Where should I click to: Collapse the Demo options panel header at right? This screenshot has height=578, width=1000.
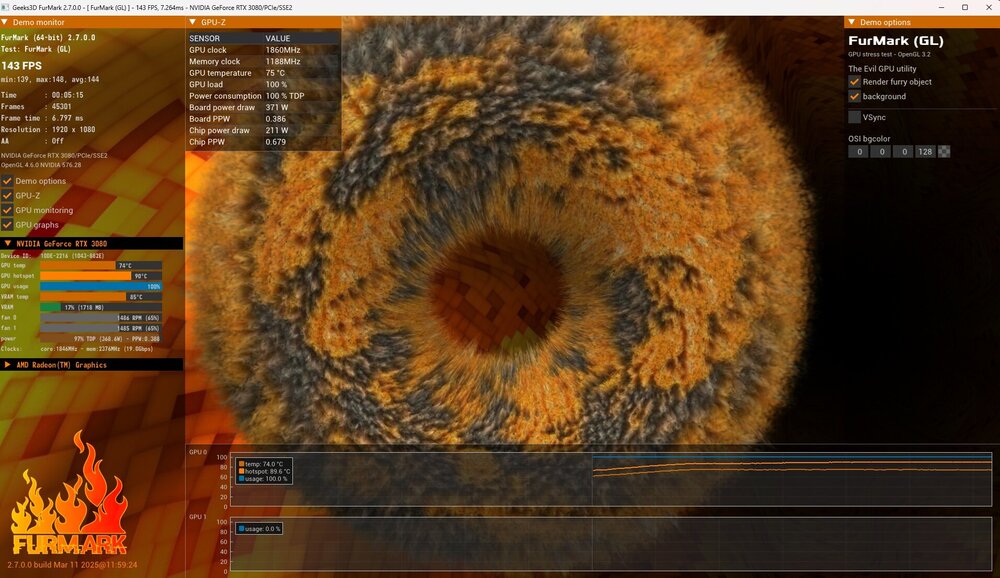tap(922, 22)
